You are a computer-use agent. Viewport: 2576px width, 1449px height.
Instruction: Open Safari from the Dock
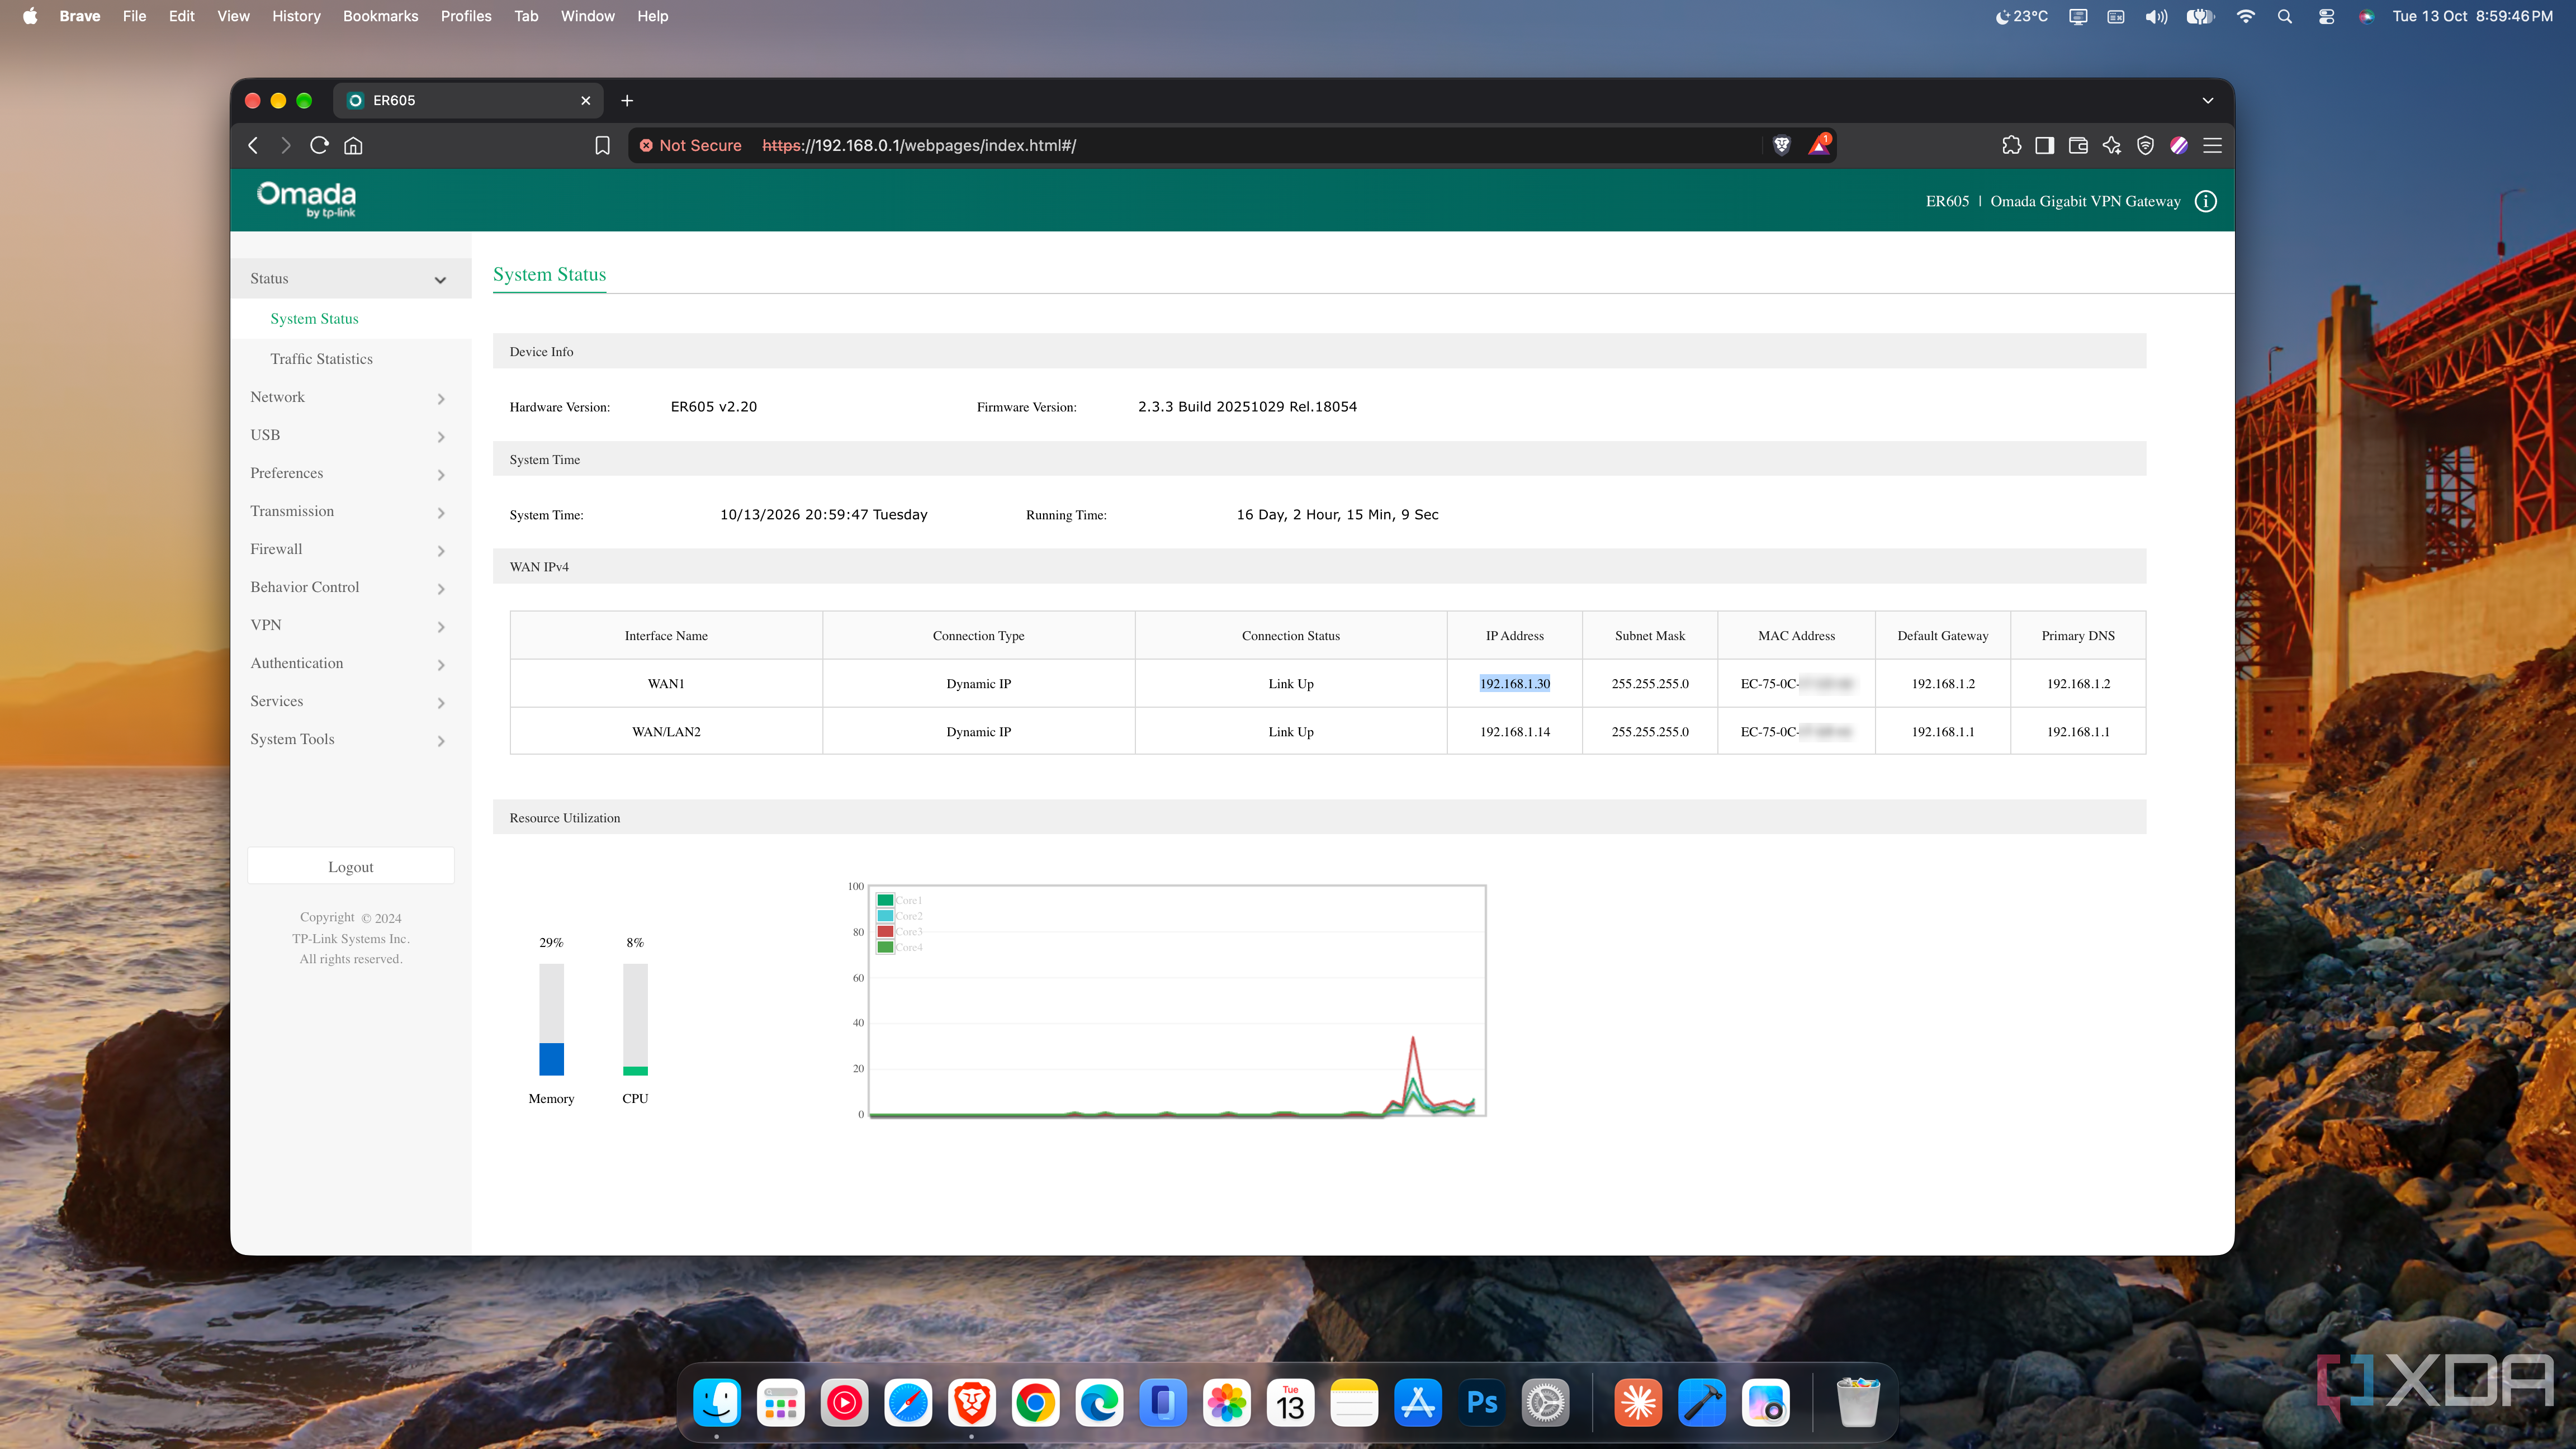(x=907, y=1403)
